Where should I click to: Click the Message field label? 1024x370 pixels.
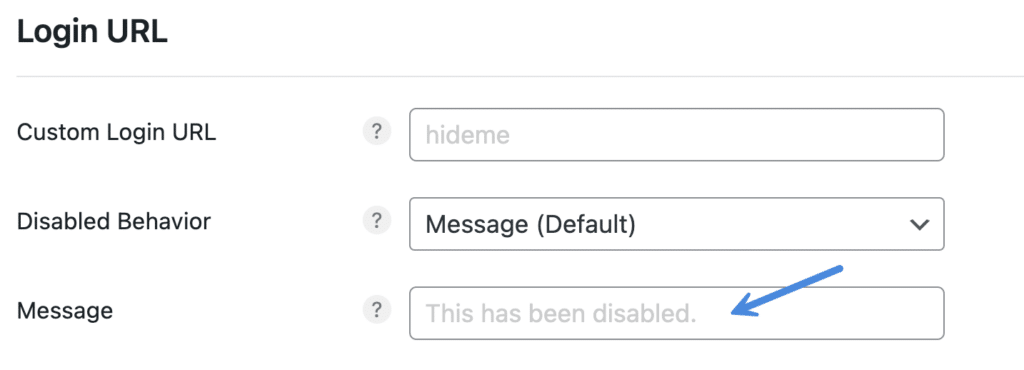65,311
